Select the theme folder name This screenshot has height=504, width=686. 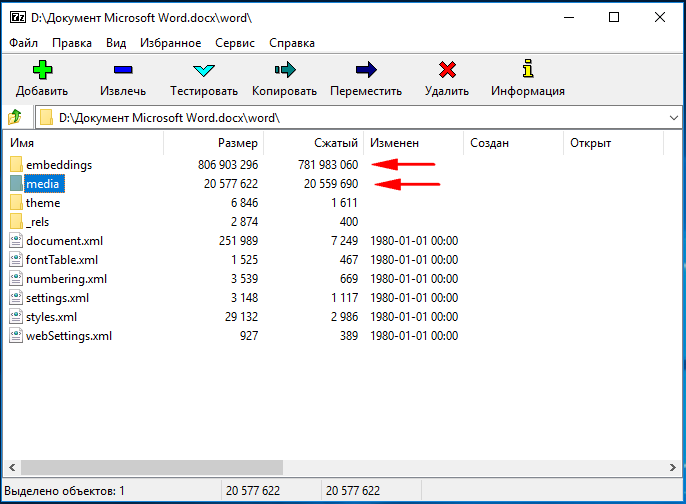(43, 203)
